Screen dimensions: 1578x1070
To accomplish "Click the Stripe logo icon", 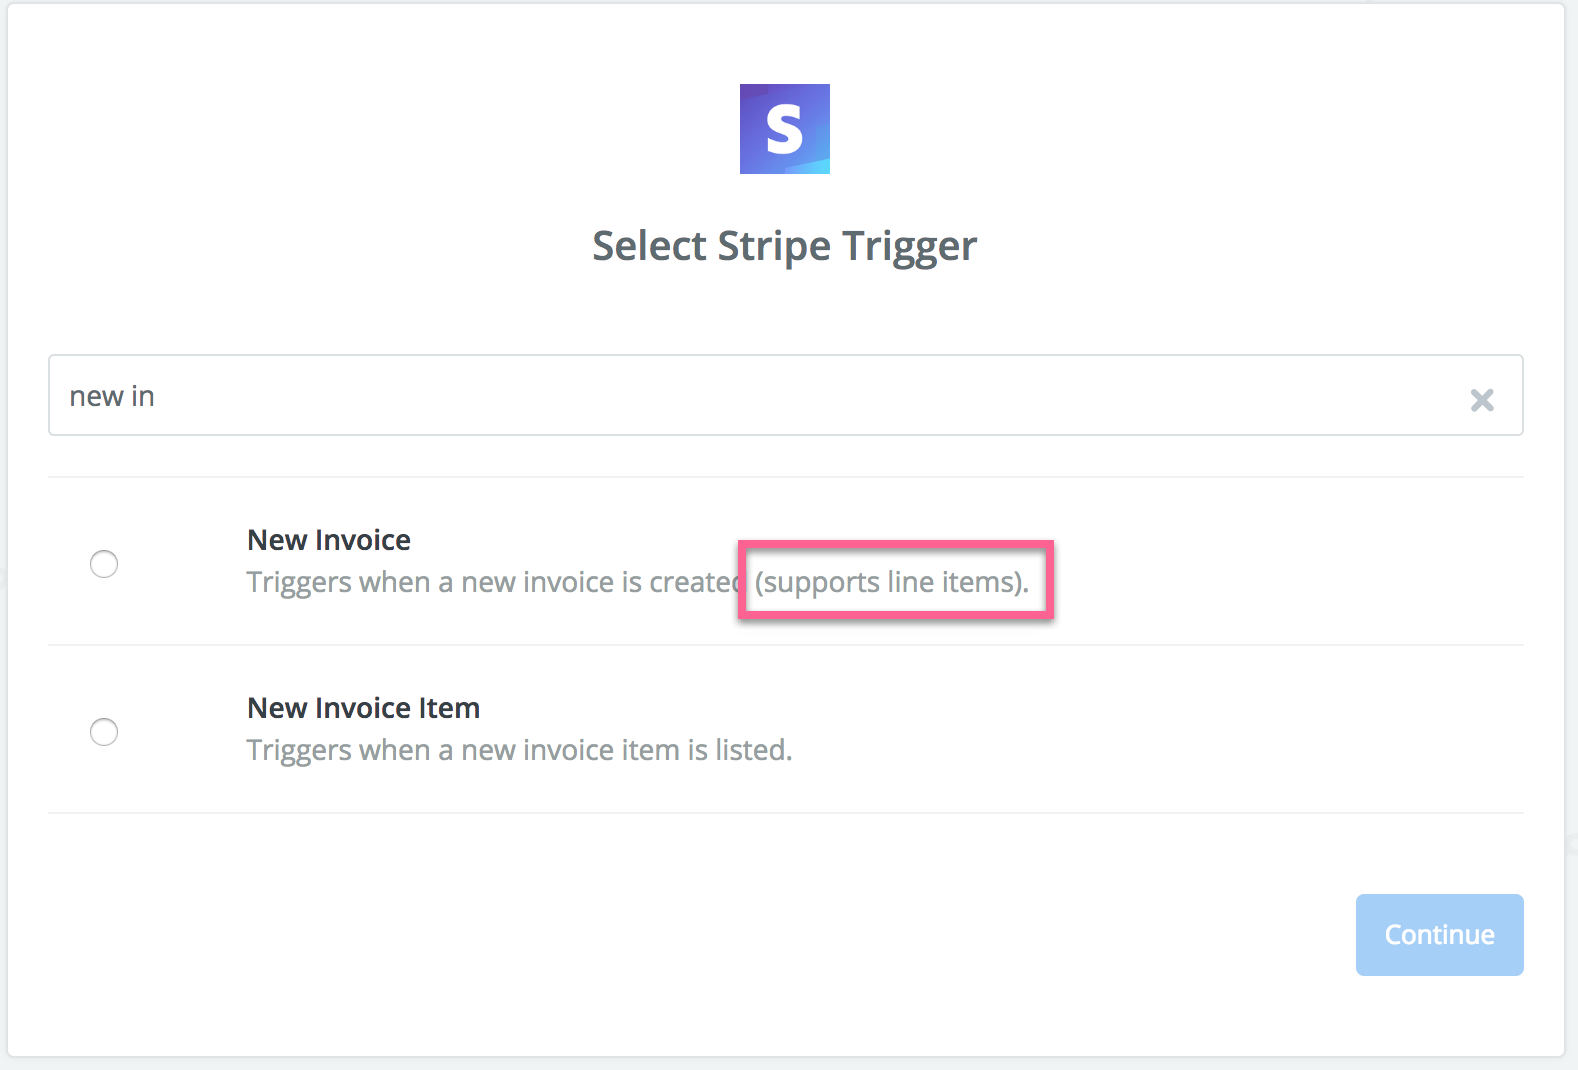I will pos(785,129).
